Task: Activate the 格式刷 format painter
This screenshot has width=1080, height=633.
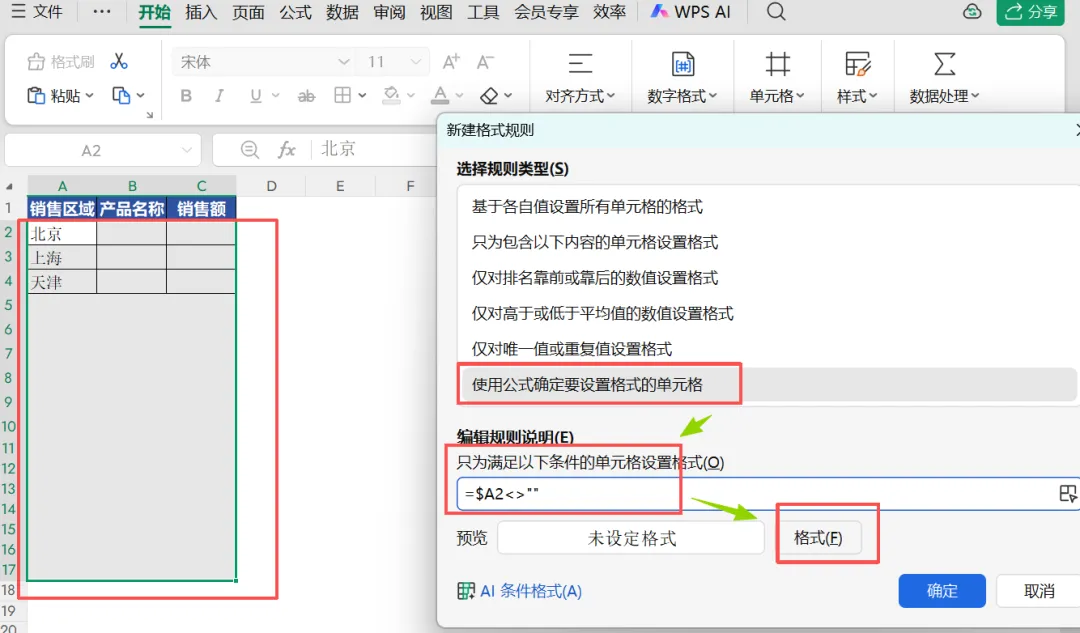Action: [x=61, y=62]
